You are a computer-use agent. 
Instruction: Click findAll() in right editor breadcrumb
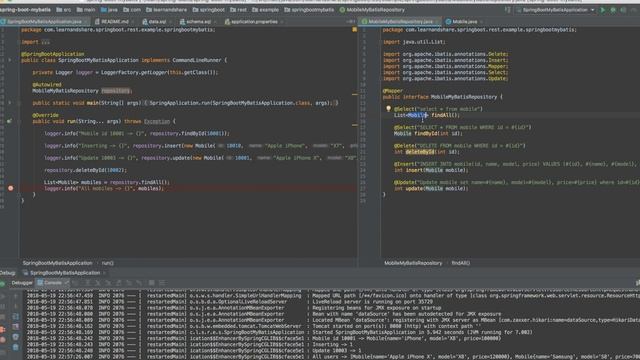[x=461, y=263]
